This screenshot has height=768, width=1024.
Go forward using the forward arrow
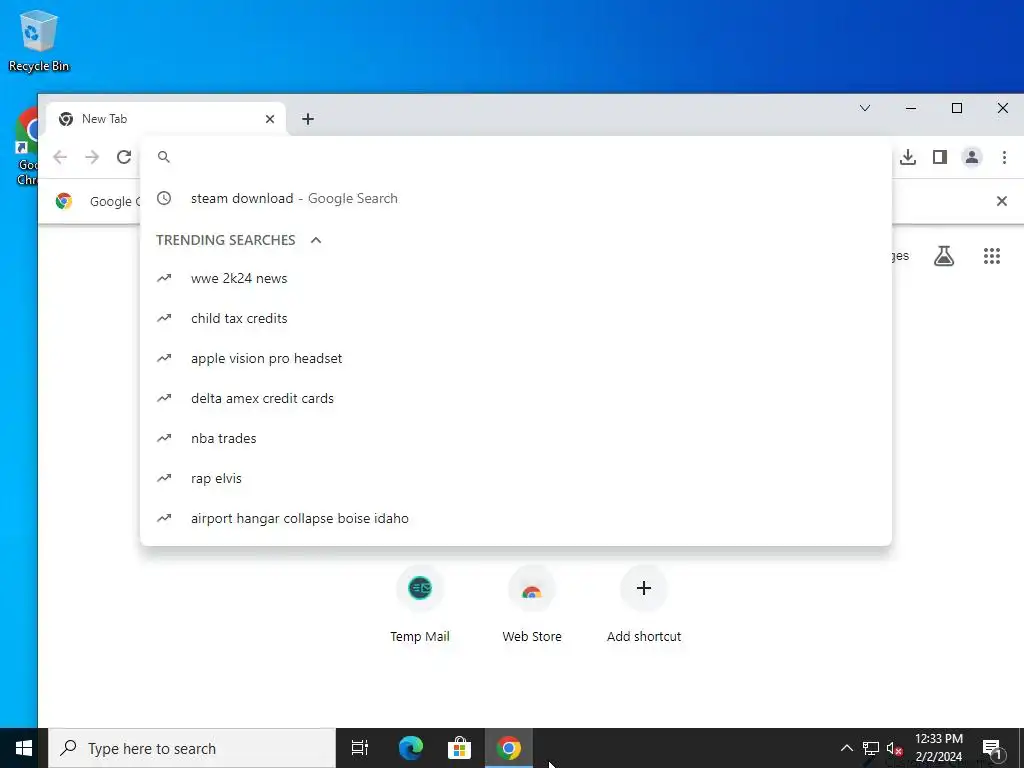click(x=92, y=157)
